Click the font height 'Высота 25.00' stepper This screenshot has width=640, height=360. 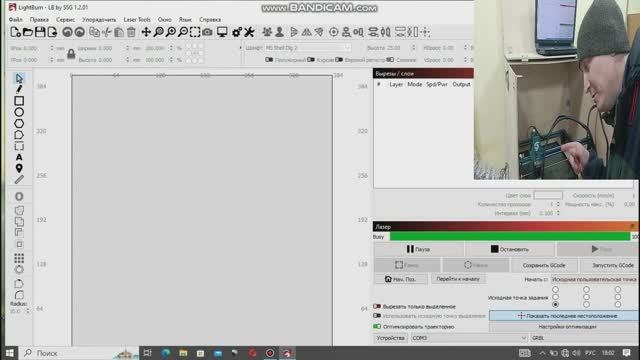[x=413, y=48]
